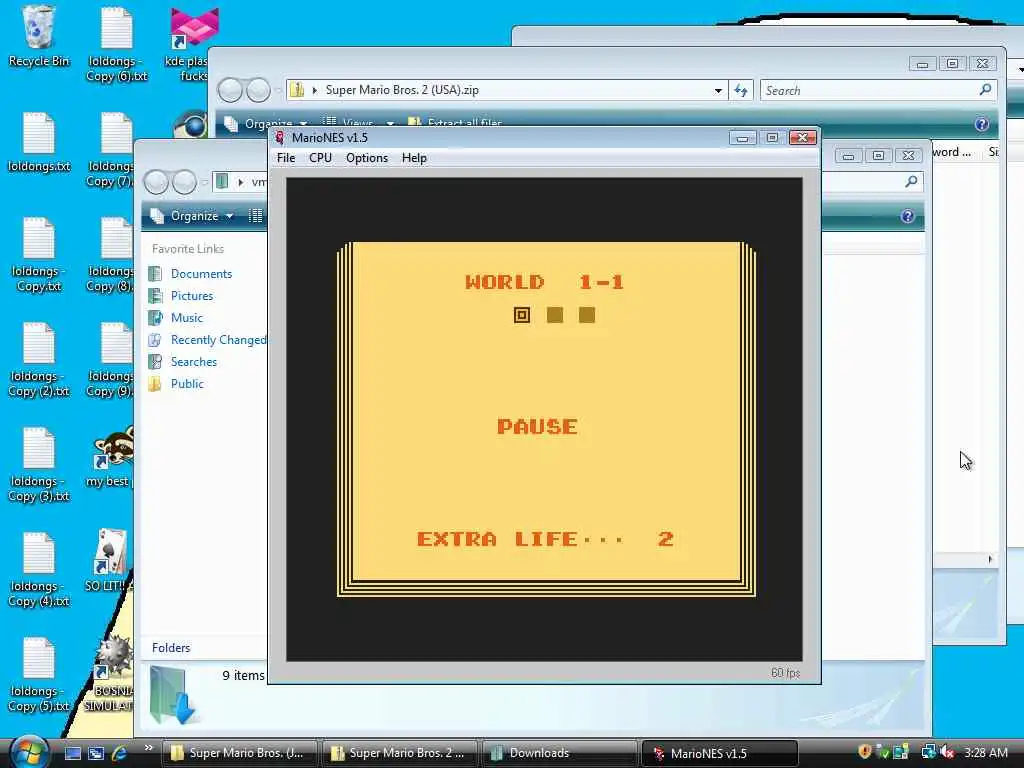The height and width of the screenshot is (768, 1024).
Task: Click the 3:28 AM clock
Action: [985, 752]
